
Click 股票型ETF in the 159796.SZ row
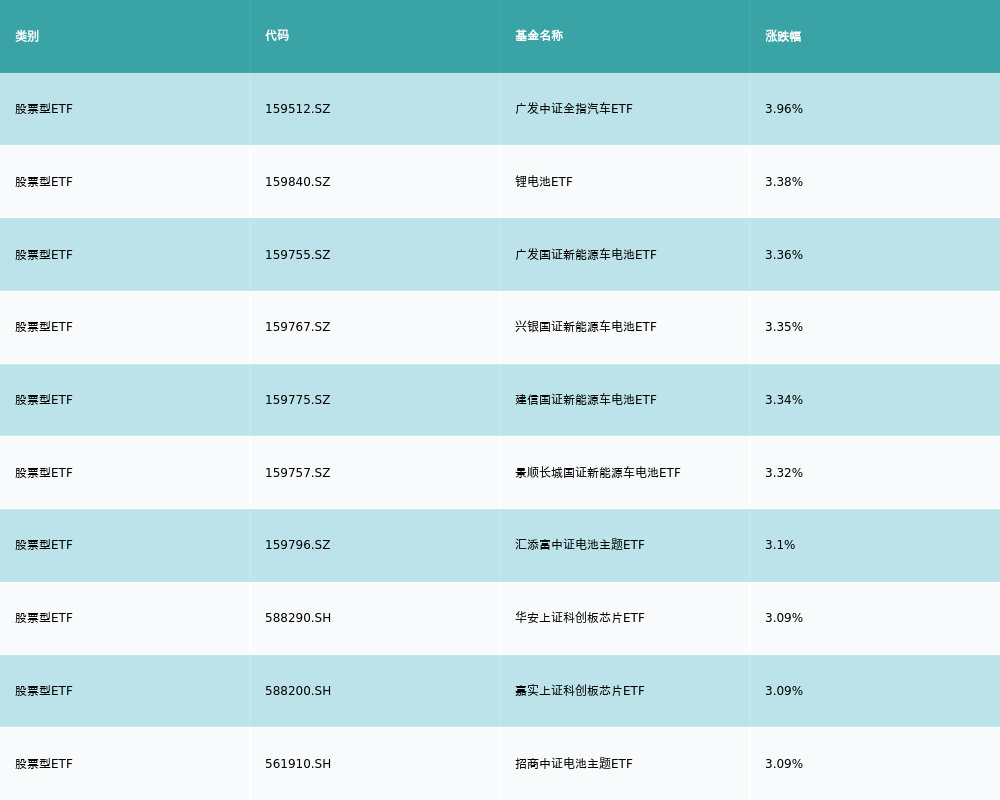[x=44, y=545]
